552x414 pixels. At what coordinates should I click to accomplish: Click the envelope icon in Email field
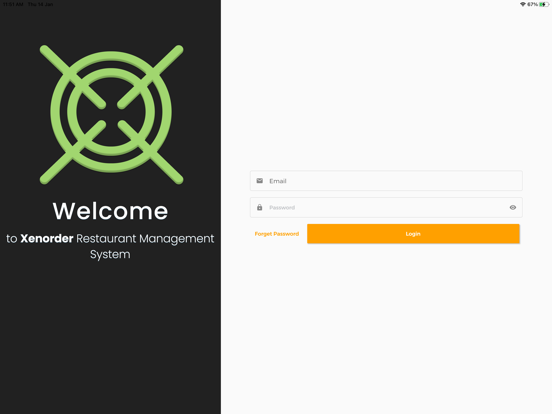(x=259, y=181)
